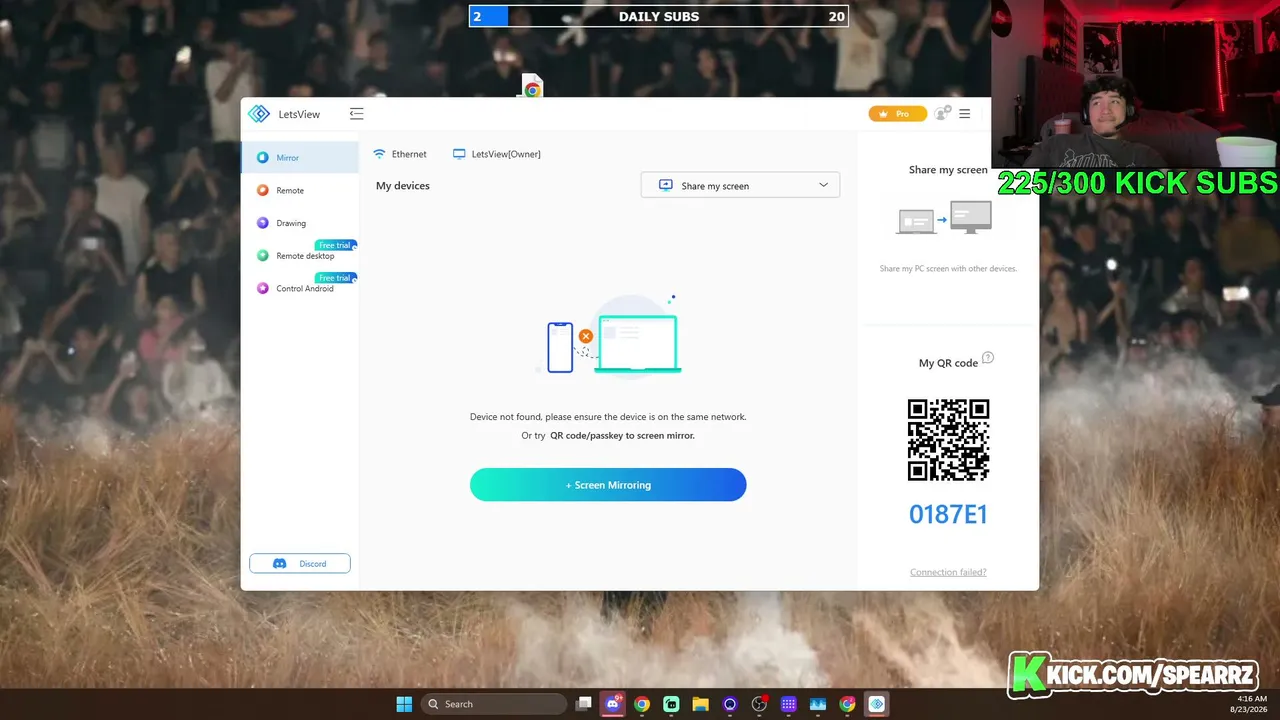Open the Connection failed? link
The width and height of the screenshot is (1280, 720).
pyautogui.click(x=948, y=572)
